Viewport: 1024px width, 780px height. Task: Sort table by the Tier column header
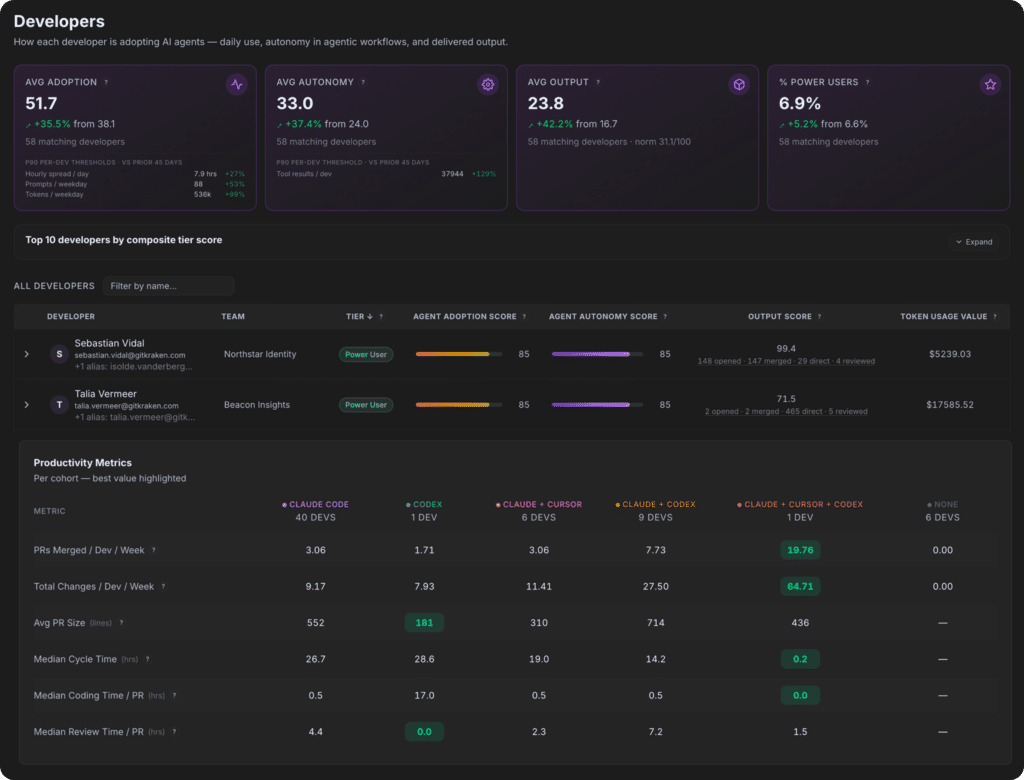tap(359, 316)
